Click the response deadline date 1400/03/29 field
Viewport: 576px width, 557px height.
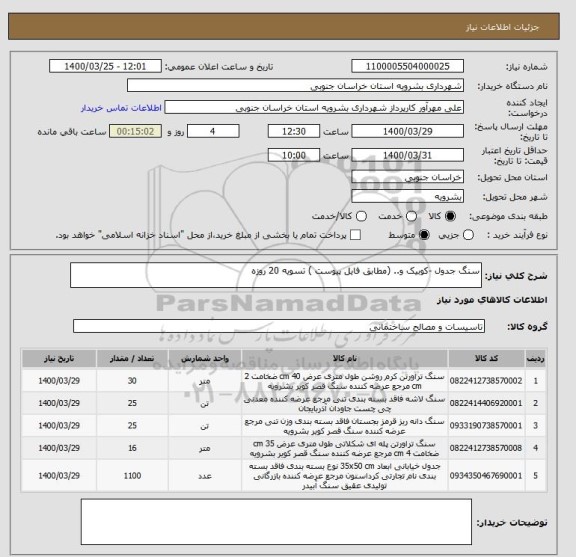[407, 131]
